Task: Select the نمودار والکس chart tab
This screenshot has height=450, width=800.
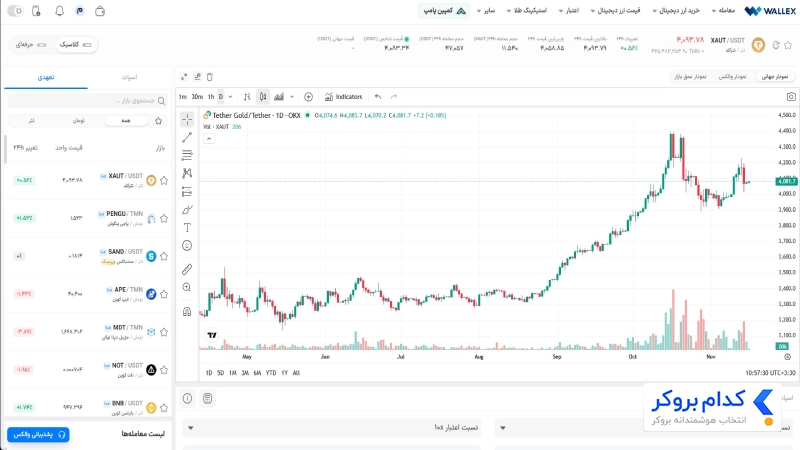Action: point(733,77)
